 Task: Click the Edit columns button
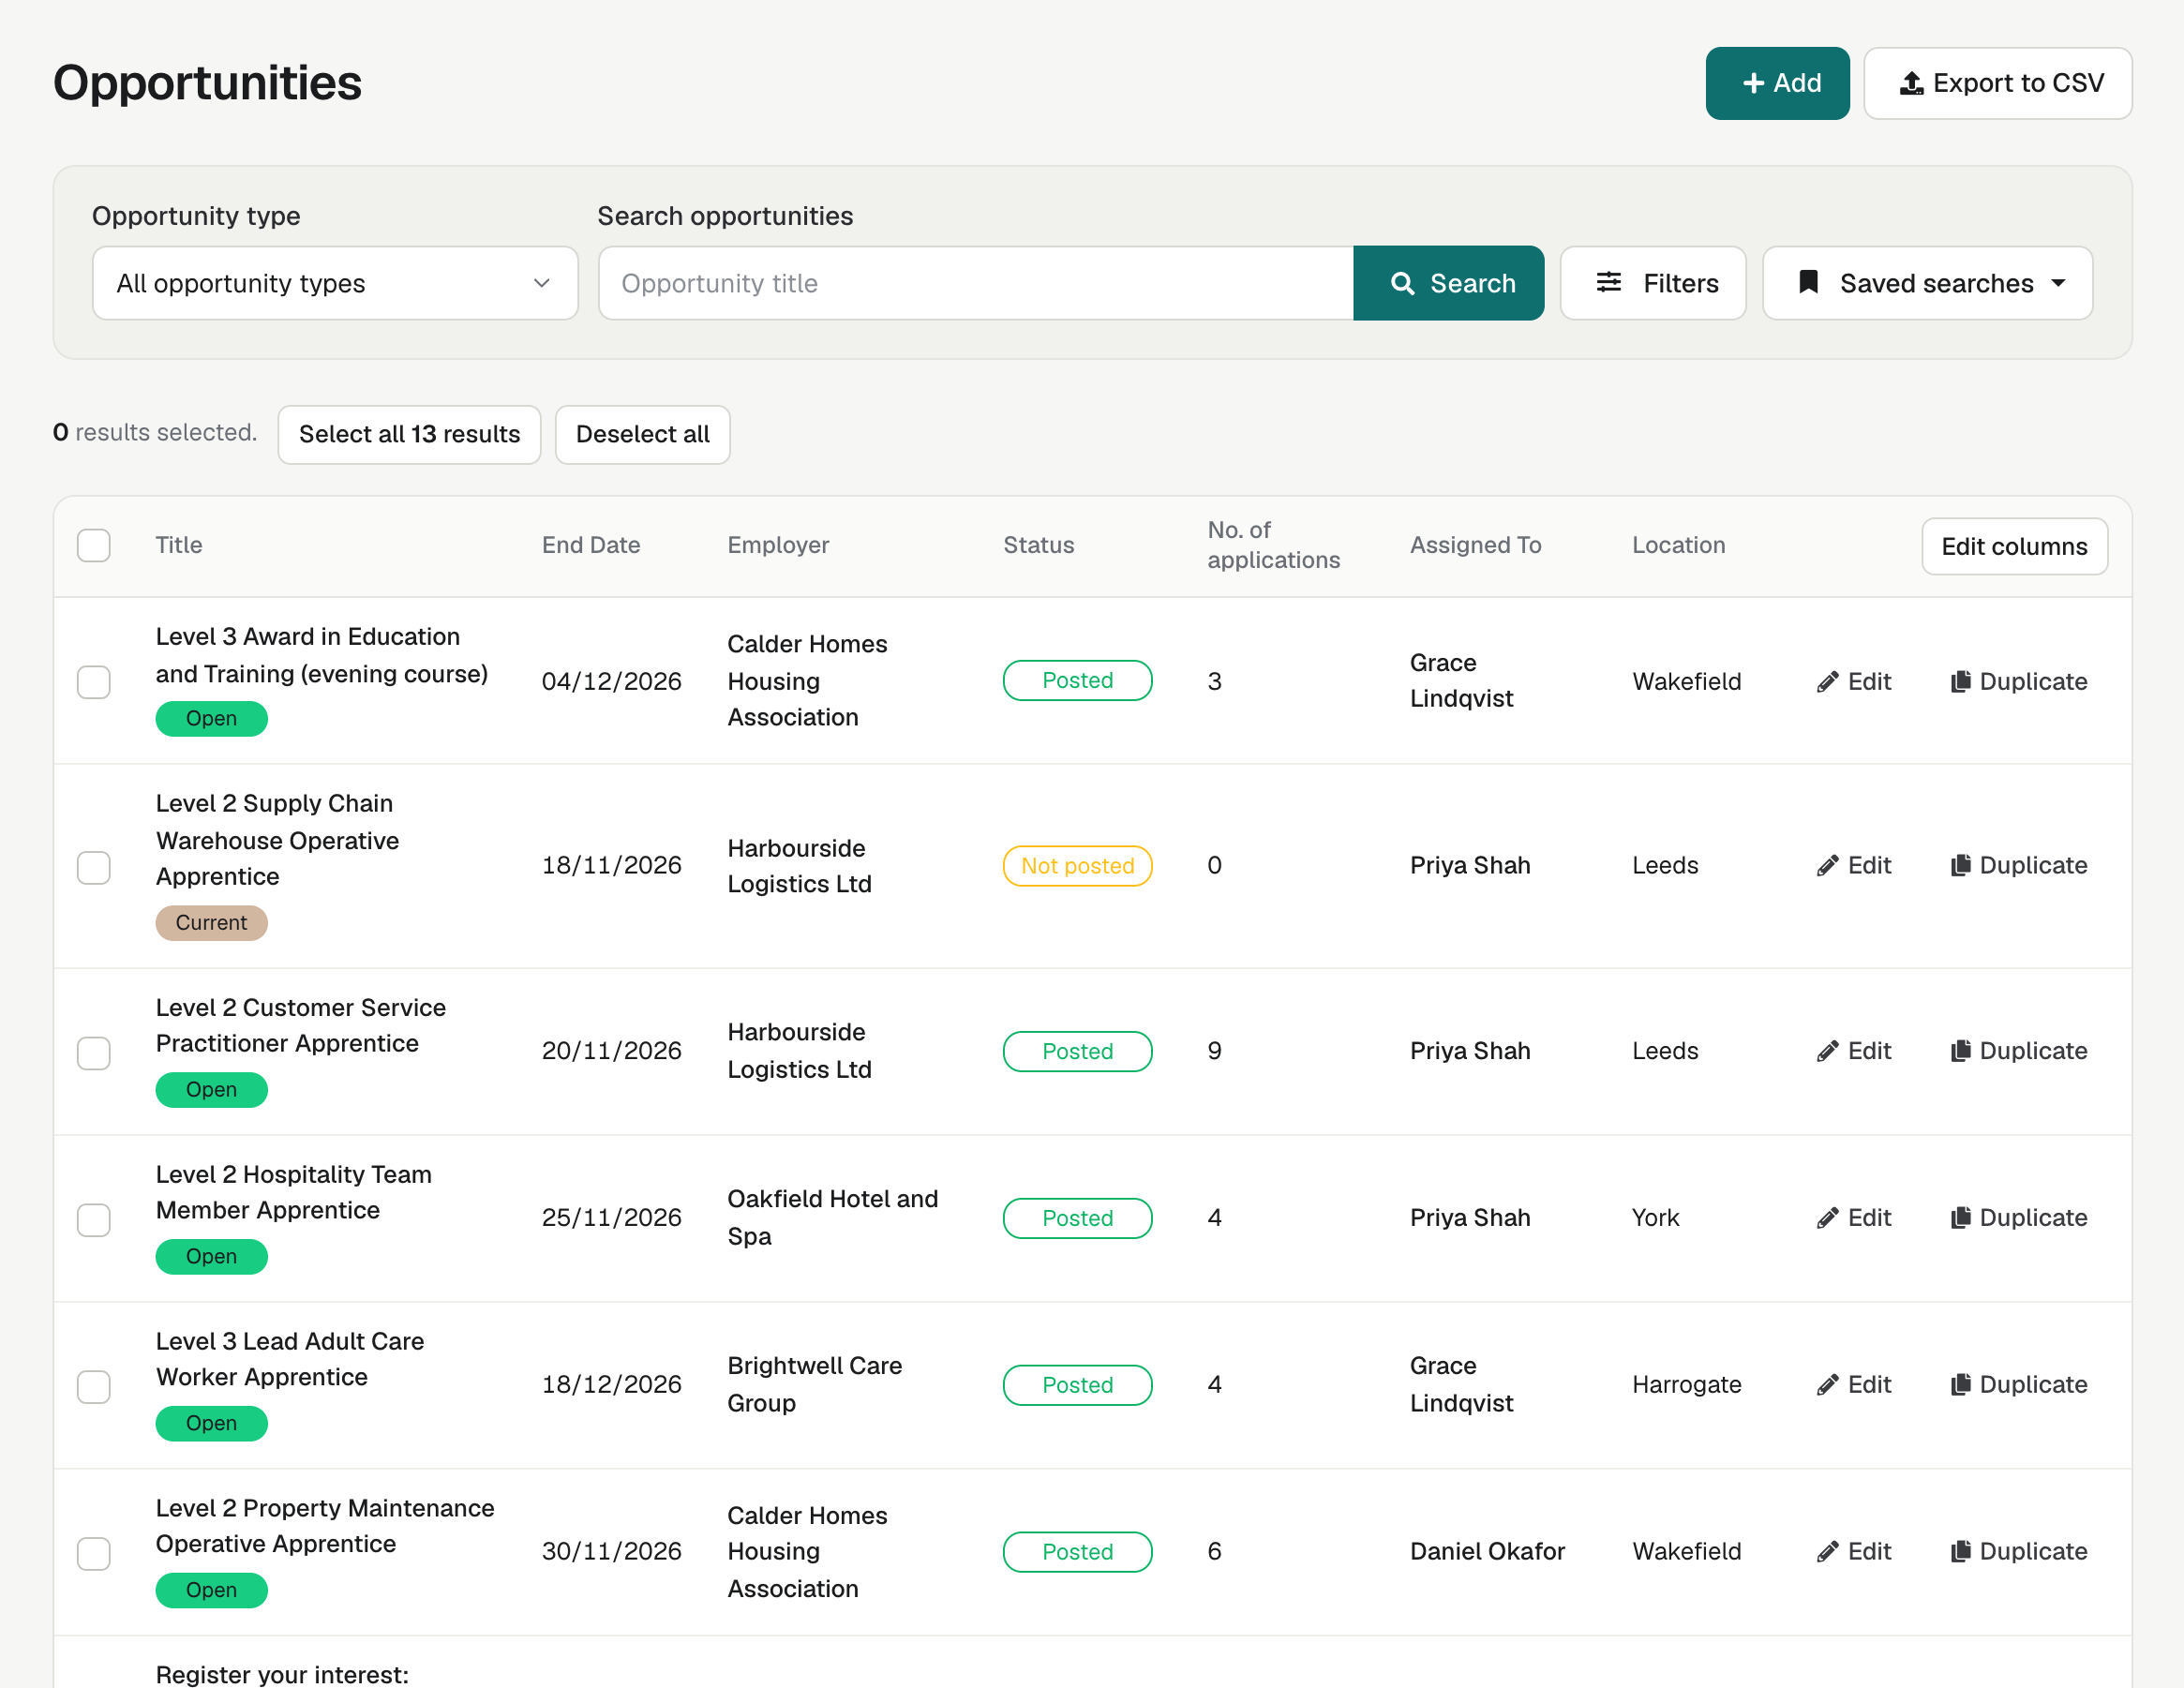pyautogui.click(x=2014, y=547)
